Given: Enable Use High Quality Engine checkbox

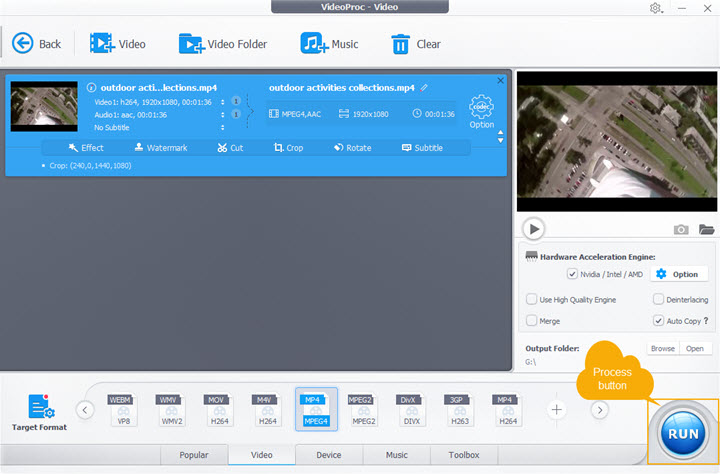Looking at the screenshot, I should click(x=532, y=299).
